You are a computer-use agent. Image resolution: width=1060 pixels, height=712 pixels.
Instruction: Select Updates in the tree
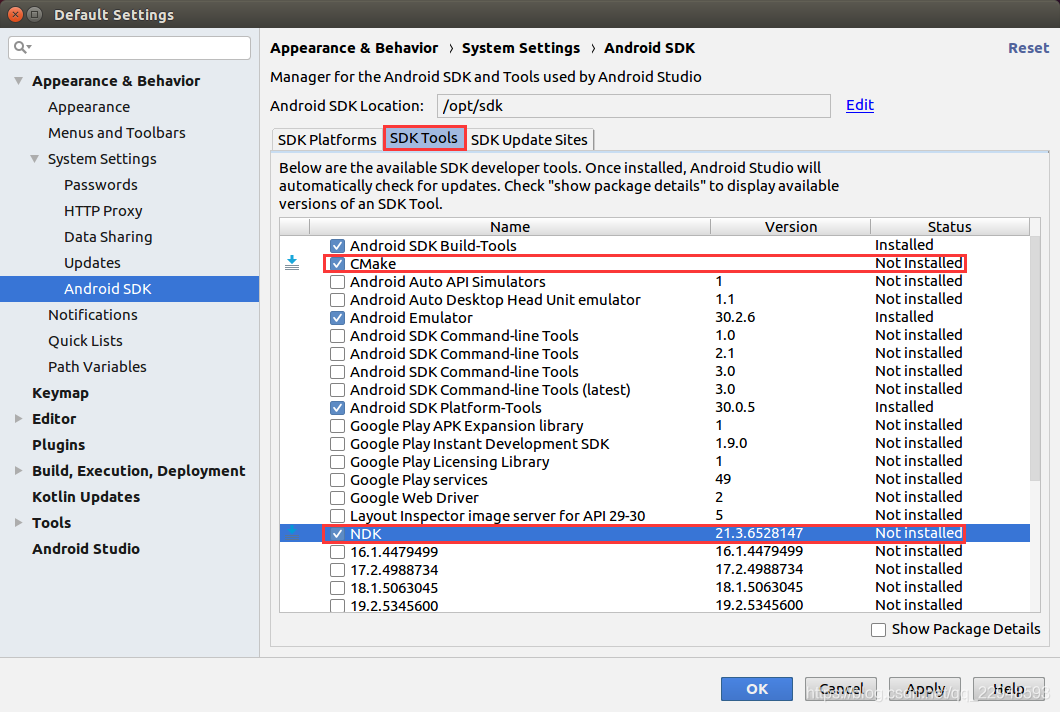point(92,263)
